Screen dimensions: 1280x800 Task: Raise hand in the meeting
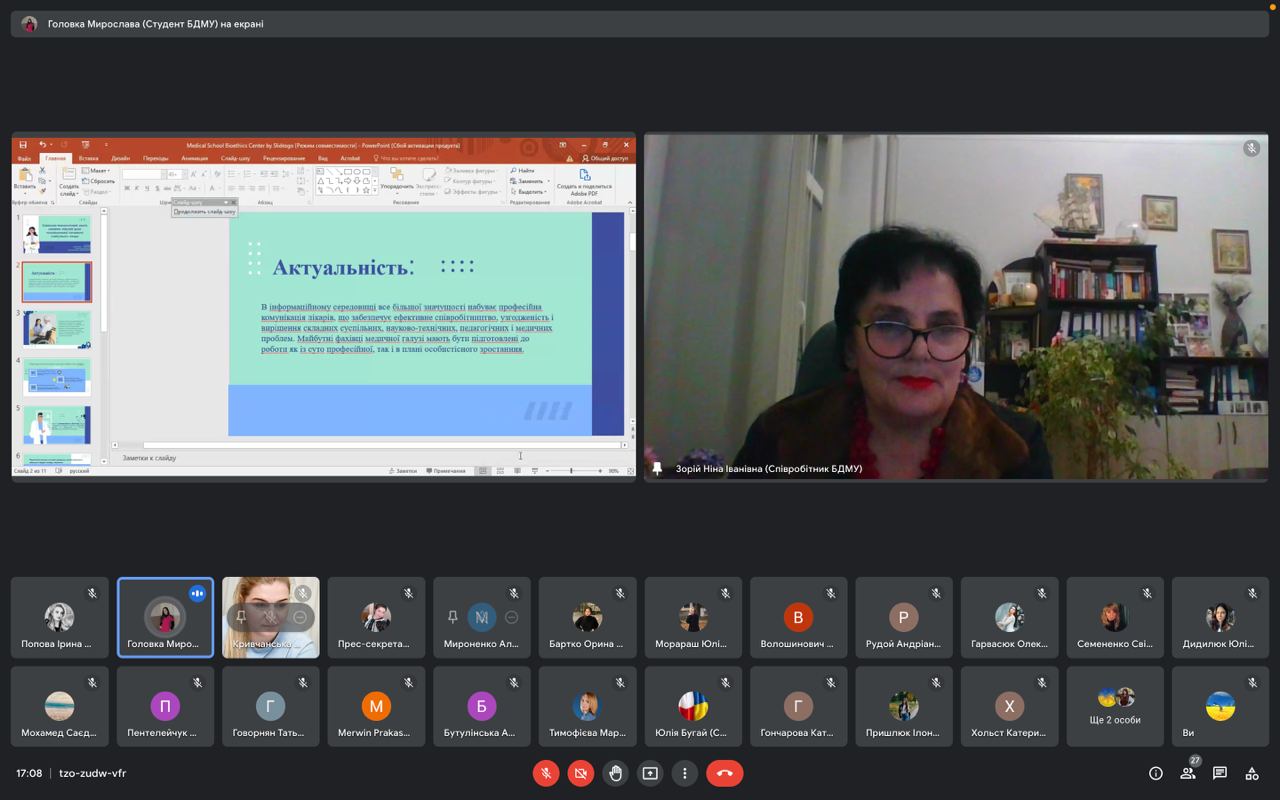[x=615, y=773]
